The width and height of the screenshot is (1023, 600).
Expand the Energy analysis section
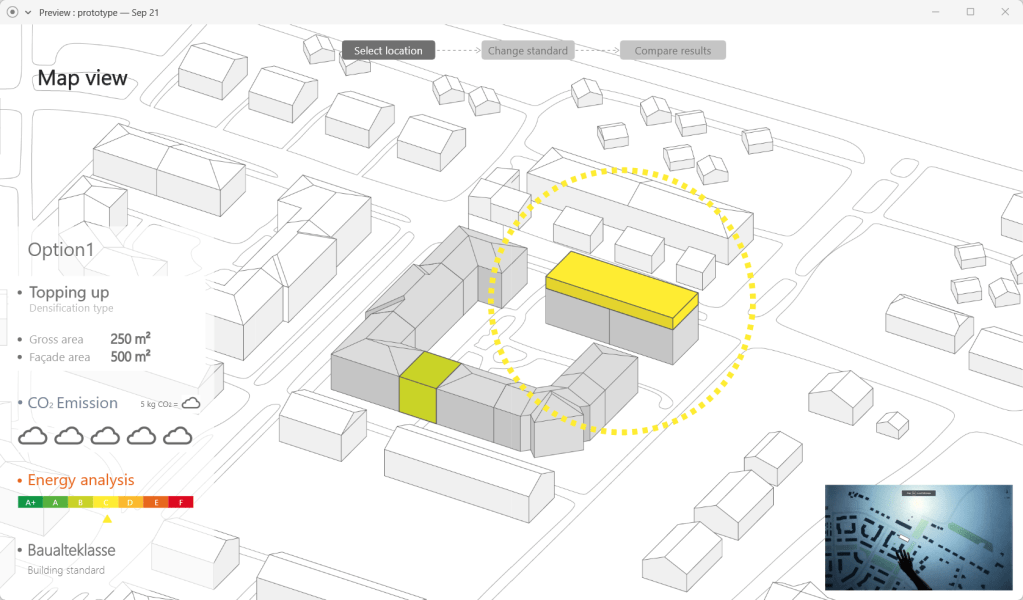point(81,480)
